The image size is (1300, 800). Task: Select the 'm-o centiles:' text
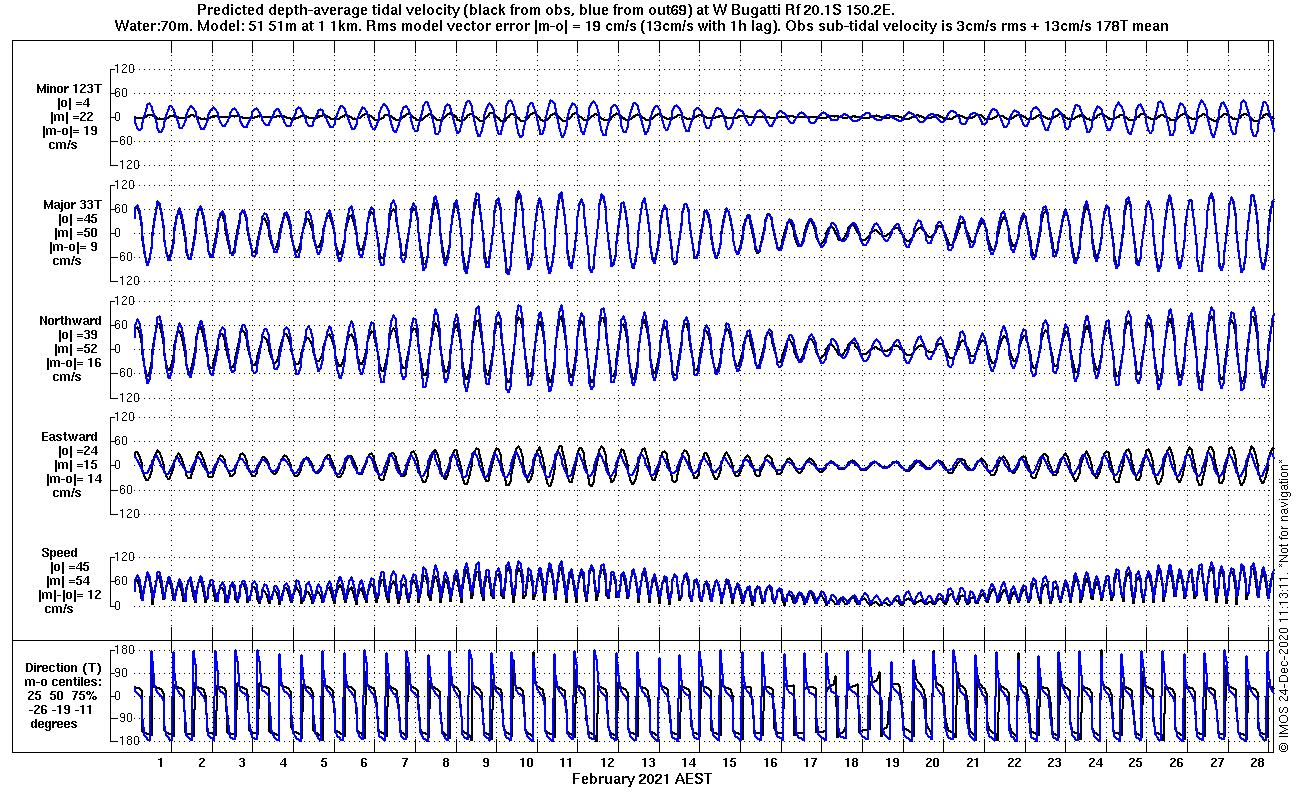tap(65, 682)
